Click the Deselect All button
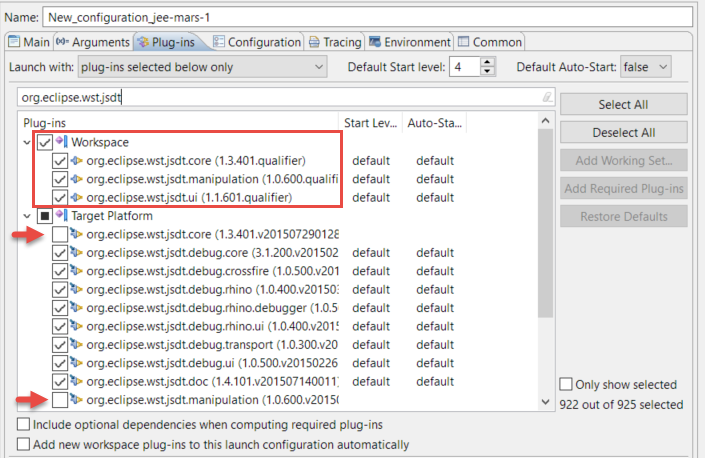The width and height of the screenshot is (705, 458). [624, 133]
